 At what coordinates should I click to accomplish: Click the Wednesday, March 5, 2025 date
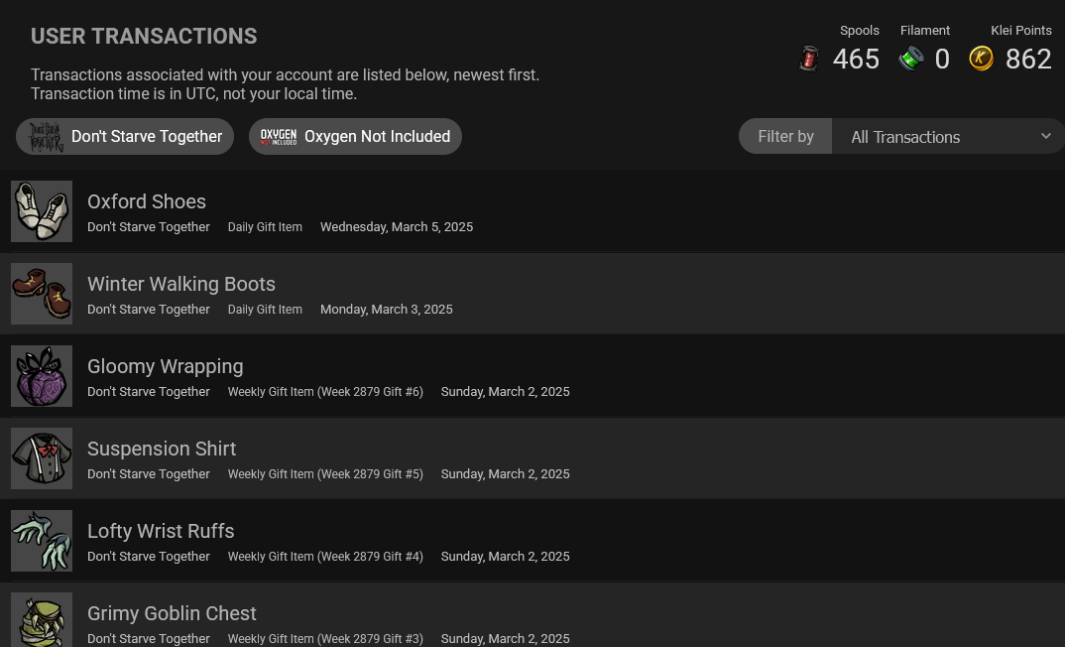coord(397,227)
